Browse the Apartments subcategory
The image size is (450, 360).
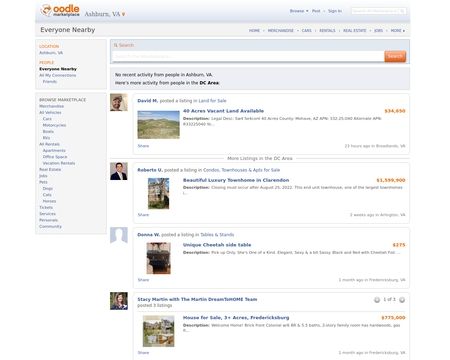click(54, 150)
